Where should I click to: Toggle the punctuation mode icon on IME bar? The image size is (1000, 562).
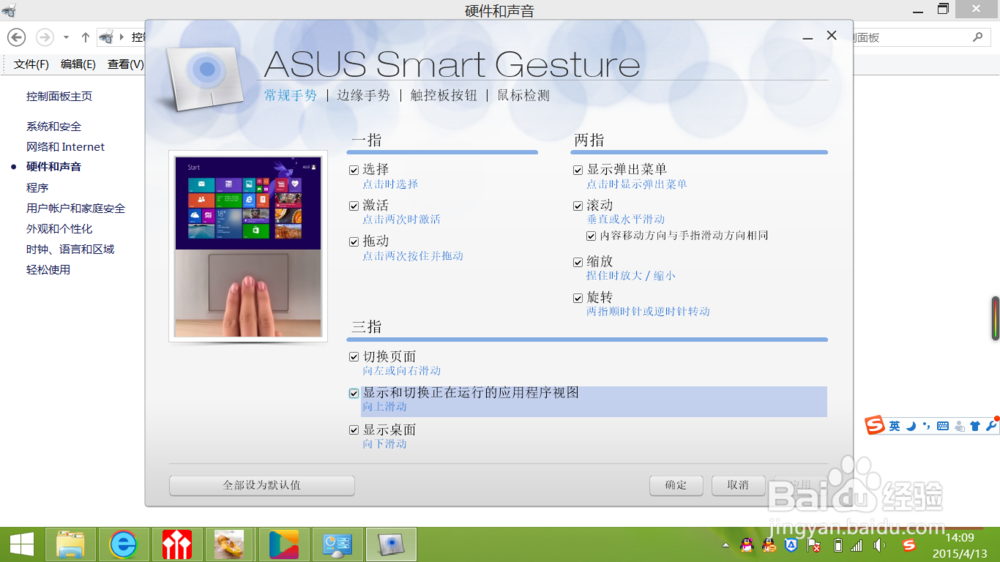point(927,426)
